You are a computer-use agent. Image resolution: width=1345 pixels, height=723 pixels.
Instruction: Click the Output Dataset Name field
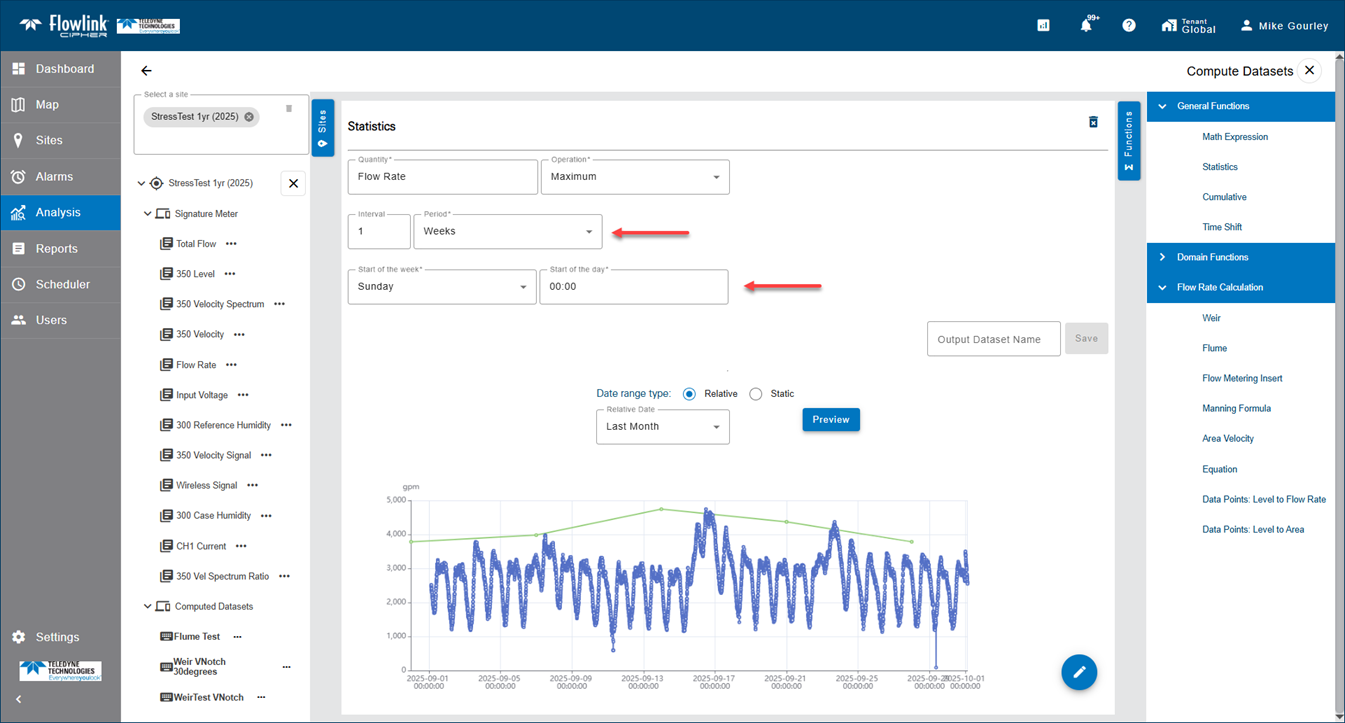[992, 339]
